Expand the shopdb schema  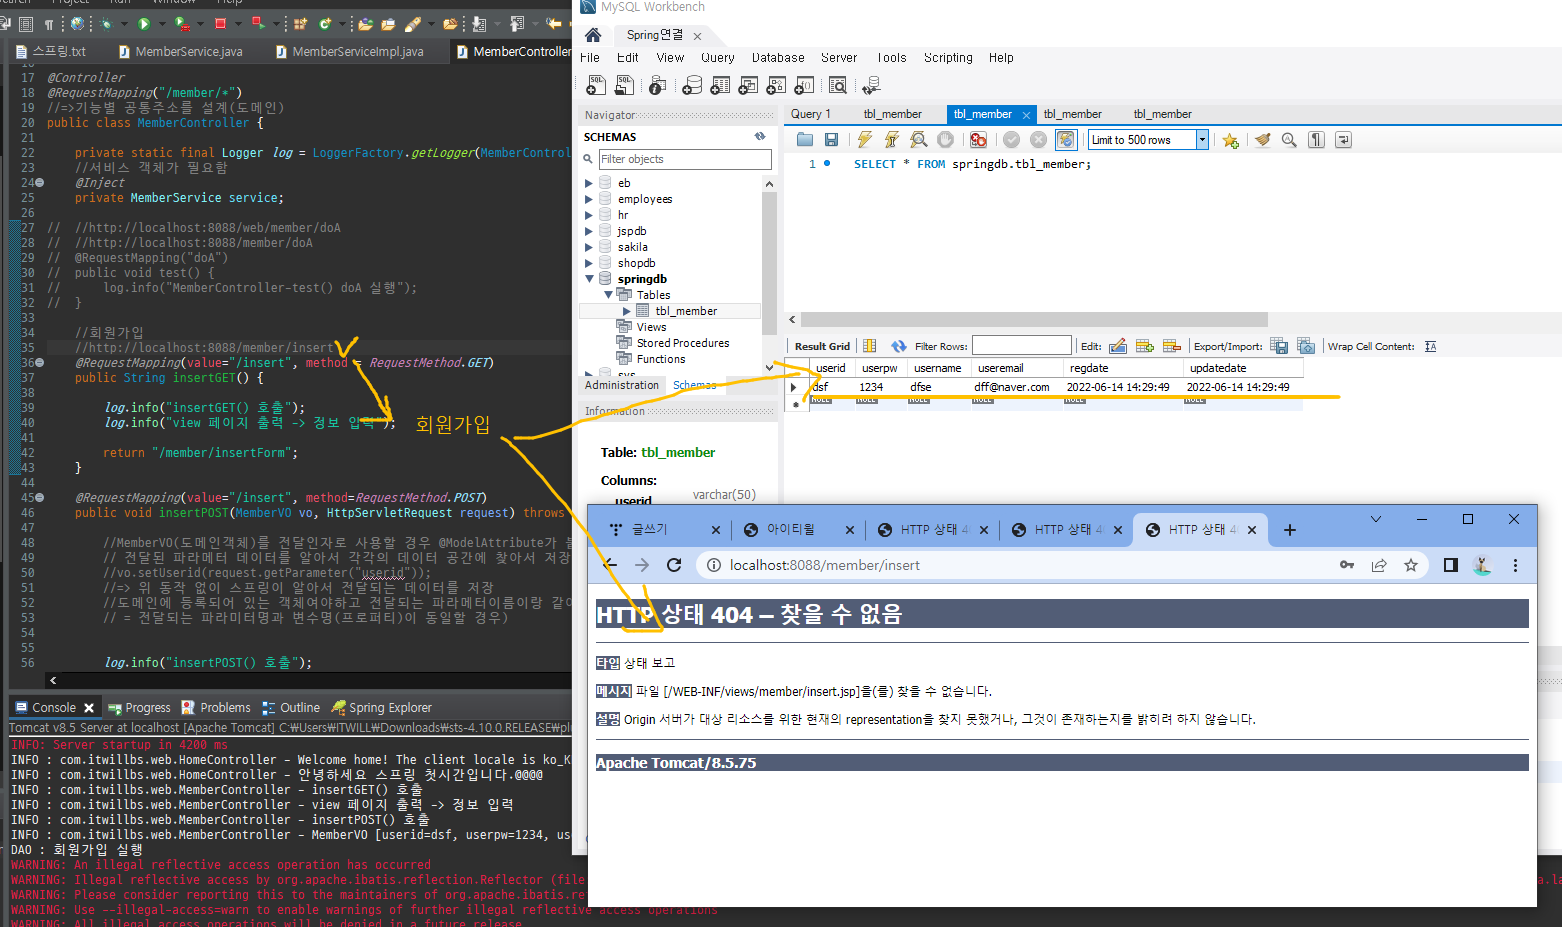589,263
